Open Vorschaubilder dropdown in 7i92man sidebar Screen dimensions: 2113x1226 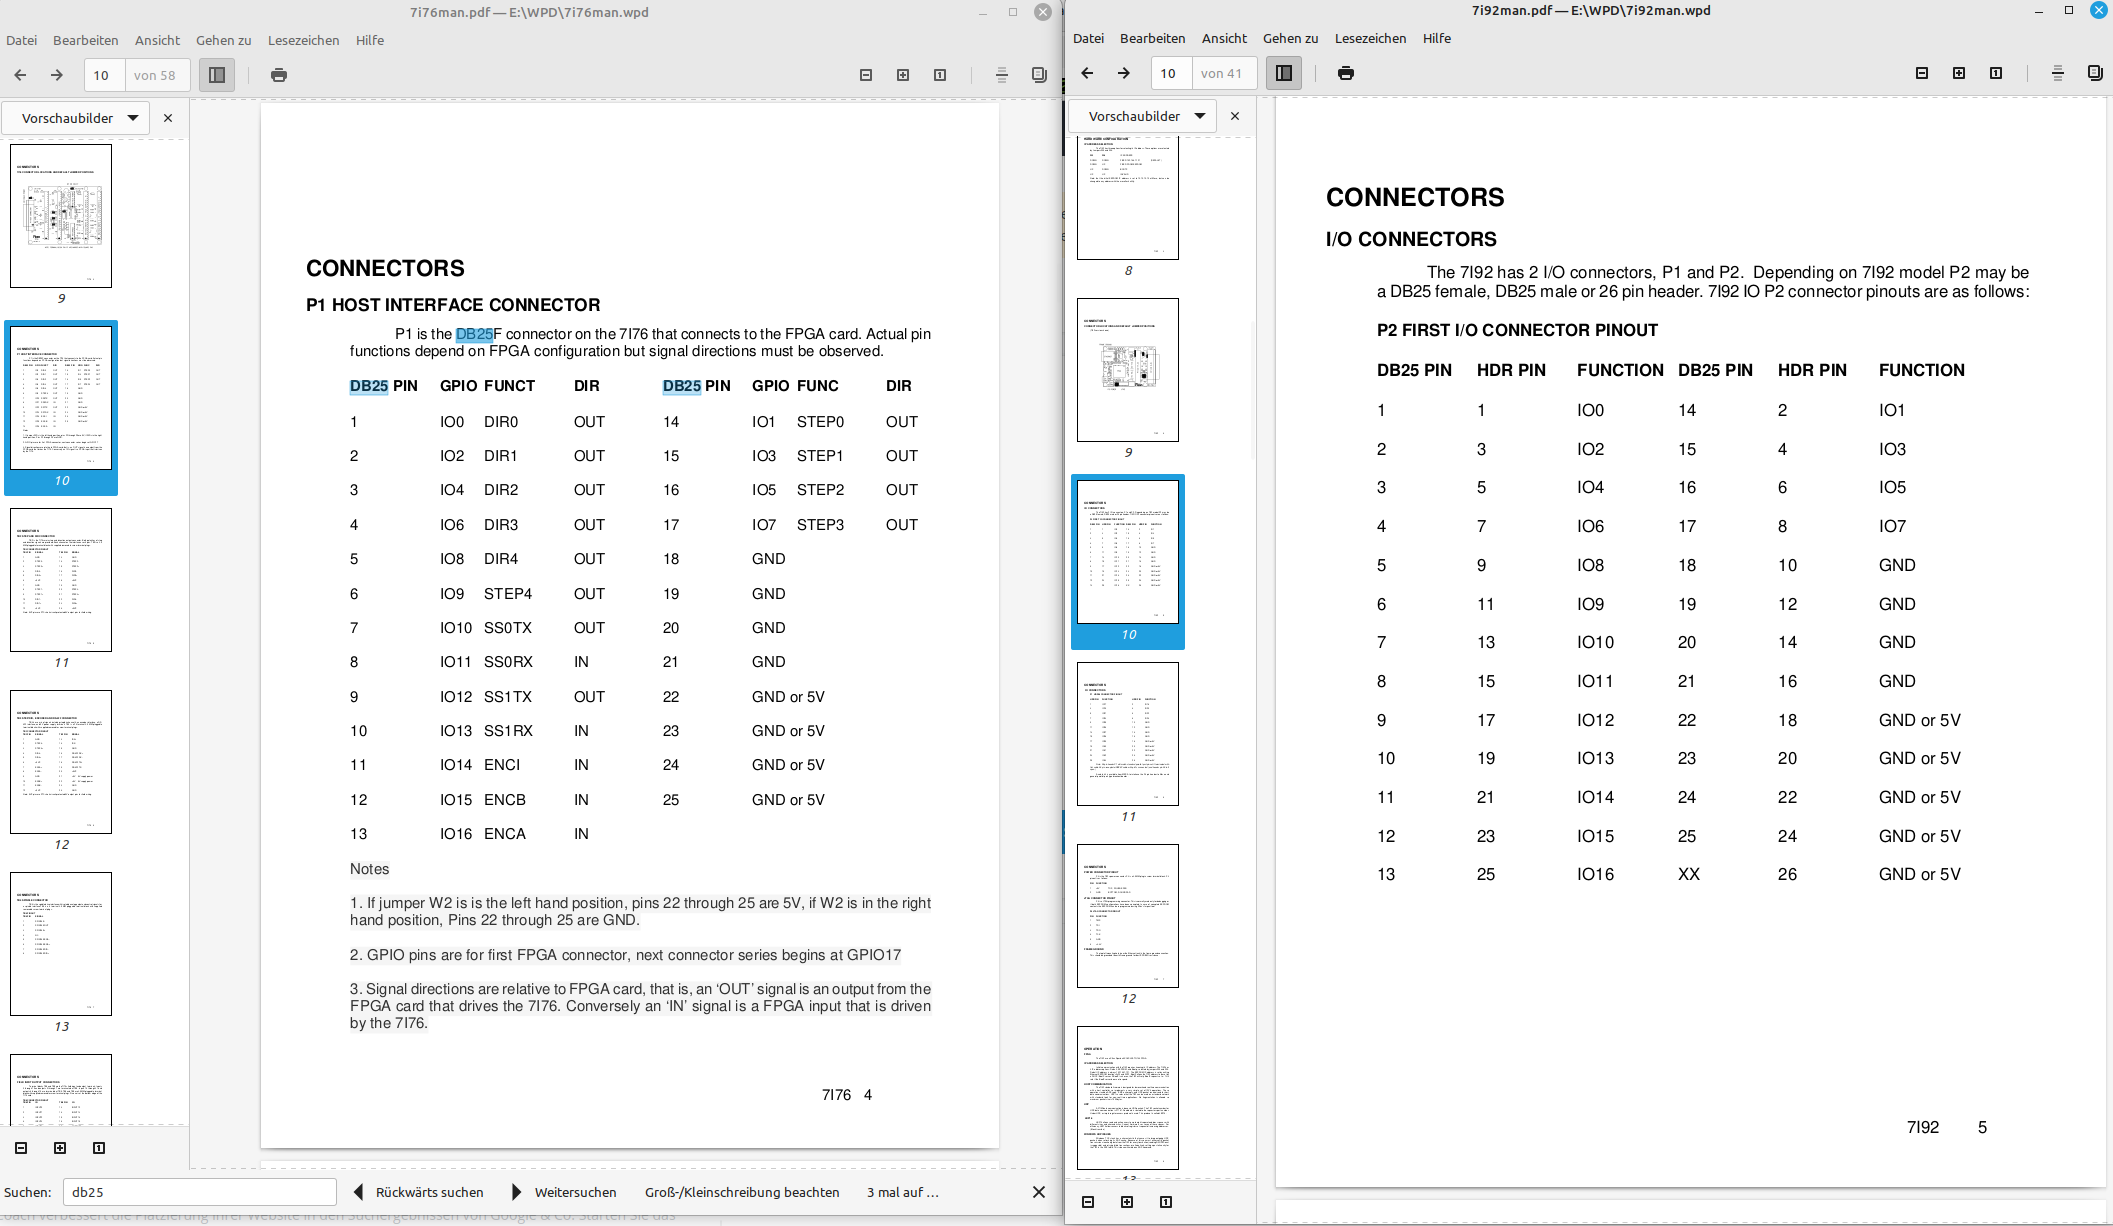[1144, 116]
